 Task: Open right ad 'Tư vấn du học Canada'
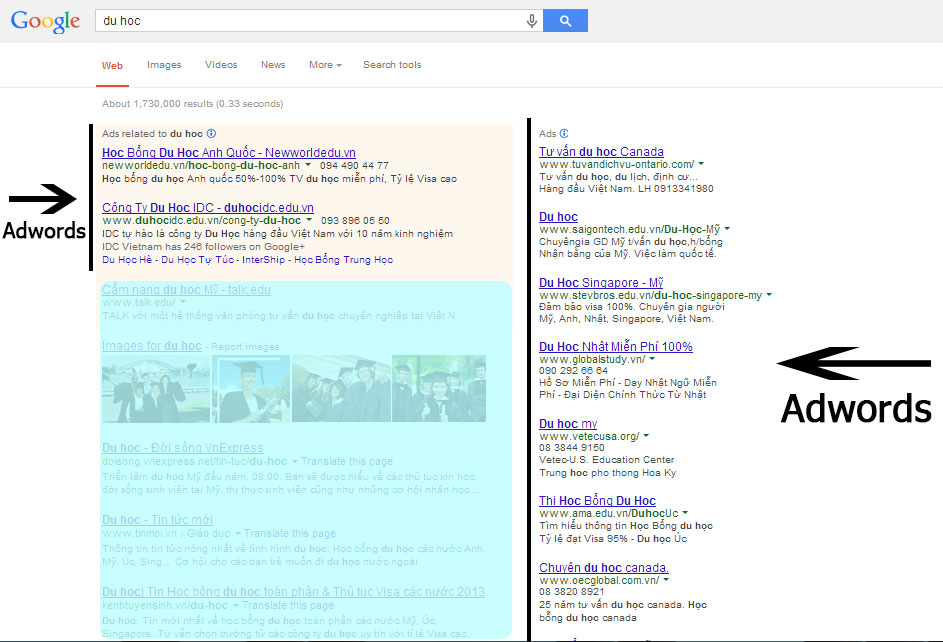coord(601,152)
